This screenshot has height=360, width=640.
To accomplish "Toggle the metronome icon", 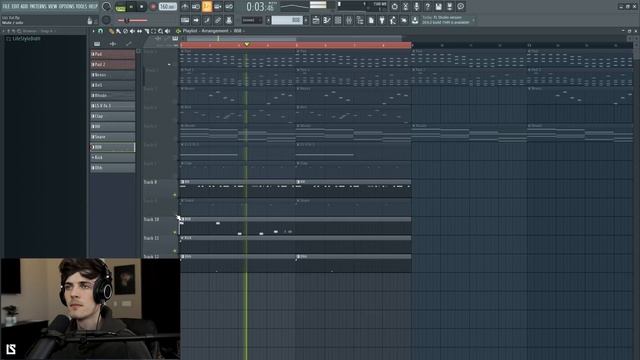I will (185, 7).
